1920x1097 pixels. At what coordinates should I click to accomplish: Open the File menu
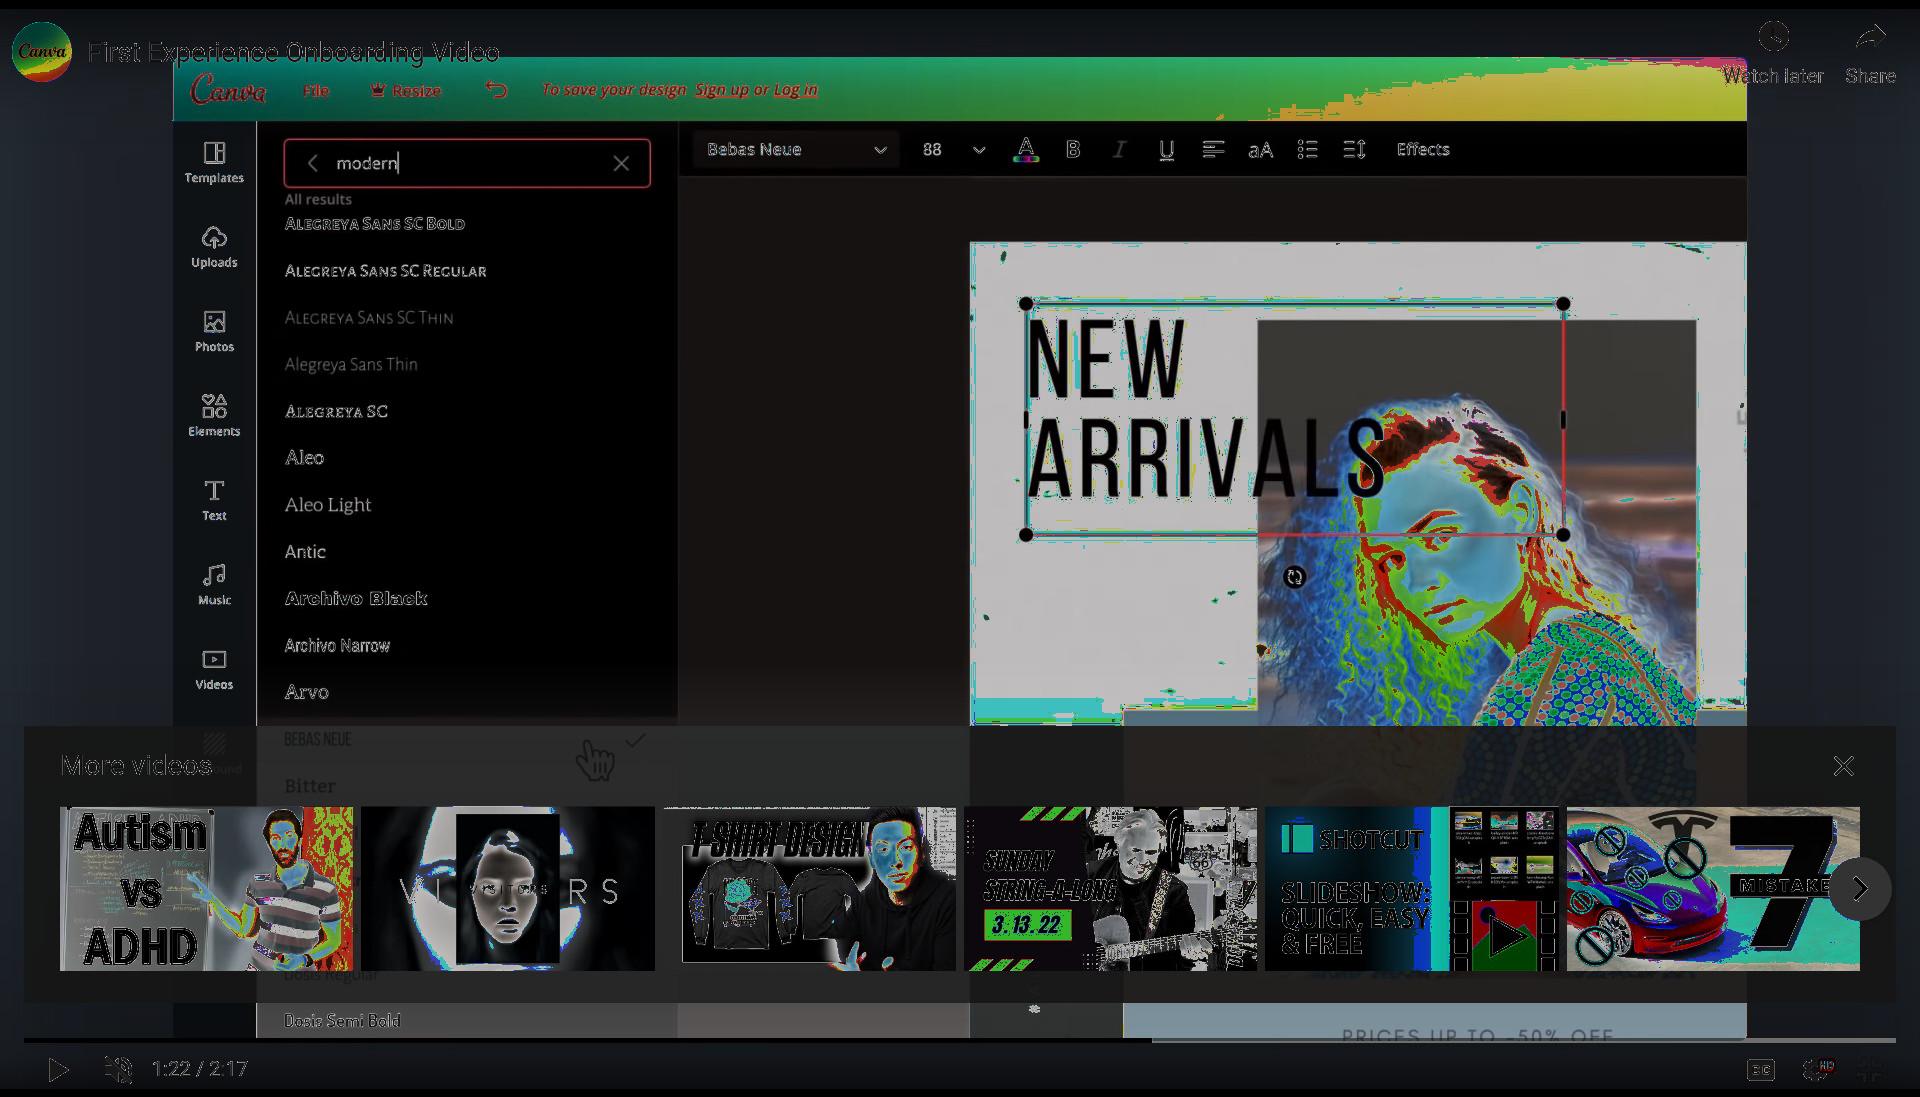[316, 90]
